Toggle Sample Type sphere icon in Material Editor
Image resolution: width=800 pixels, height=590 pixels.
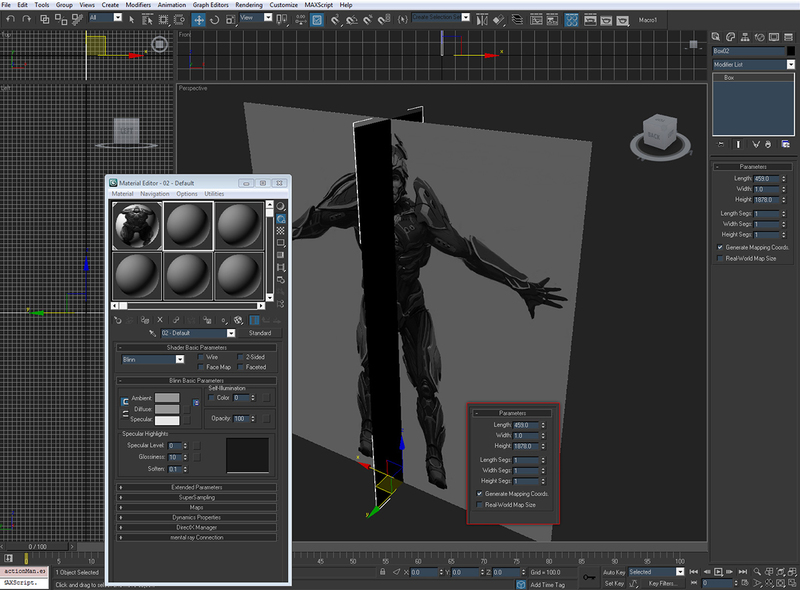(281, 206)
